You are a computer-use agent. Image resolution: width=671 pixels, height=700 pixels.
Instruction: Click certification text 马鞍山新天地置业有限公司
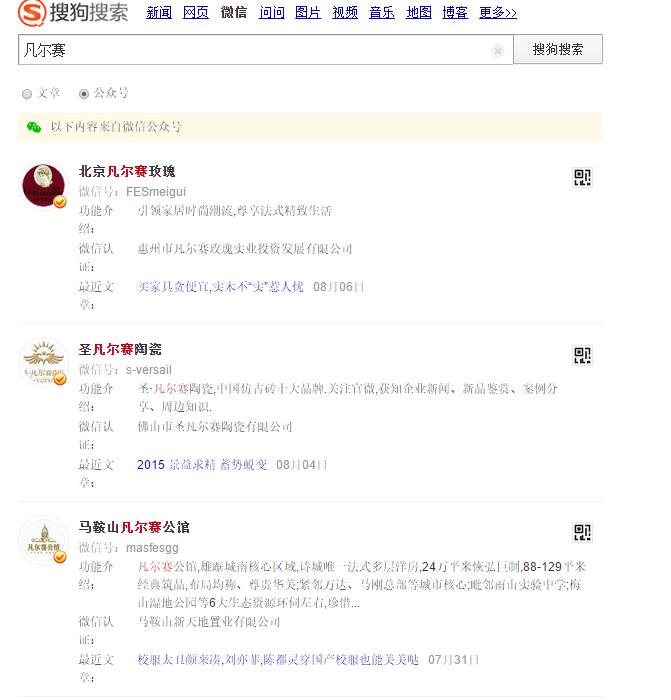point(209,621)
